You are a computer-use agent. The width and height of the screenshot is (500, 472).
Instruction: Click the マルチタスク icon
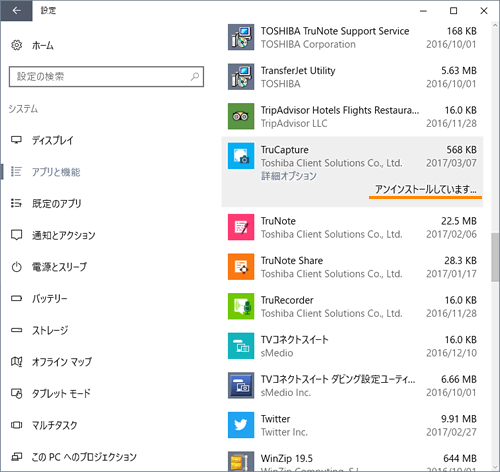16,425
